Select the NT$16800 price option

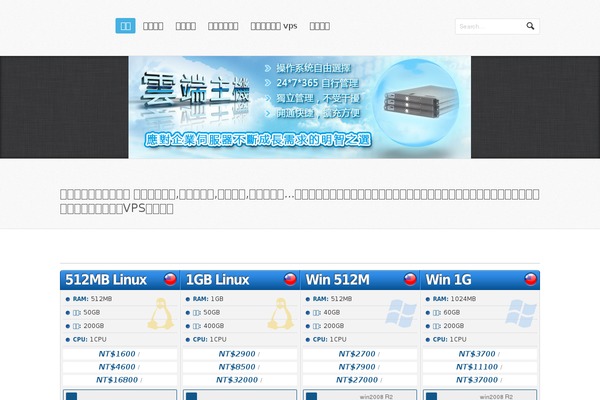tap(120, 380)
